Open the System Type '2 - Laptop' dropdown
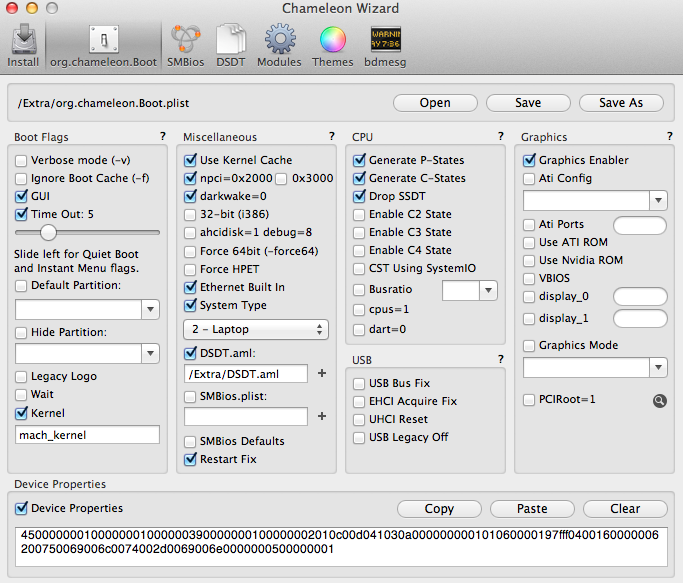This screenshot has width=683, height=583. [x=256, y=329]
